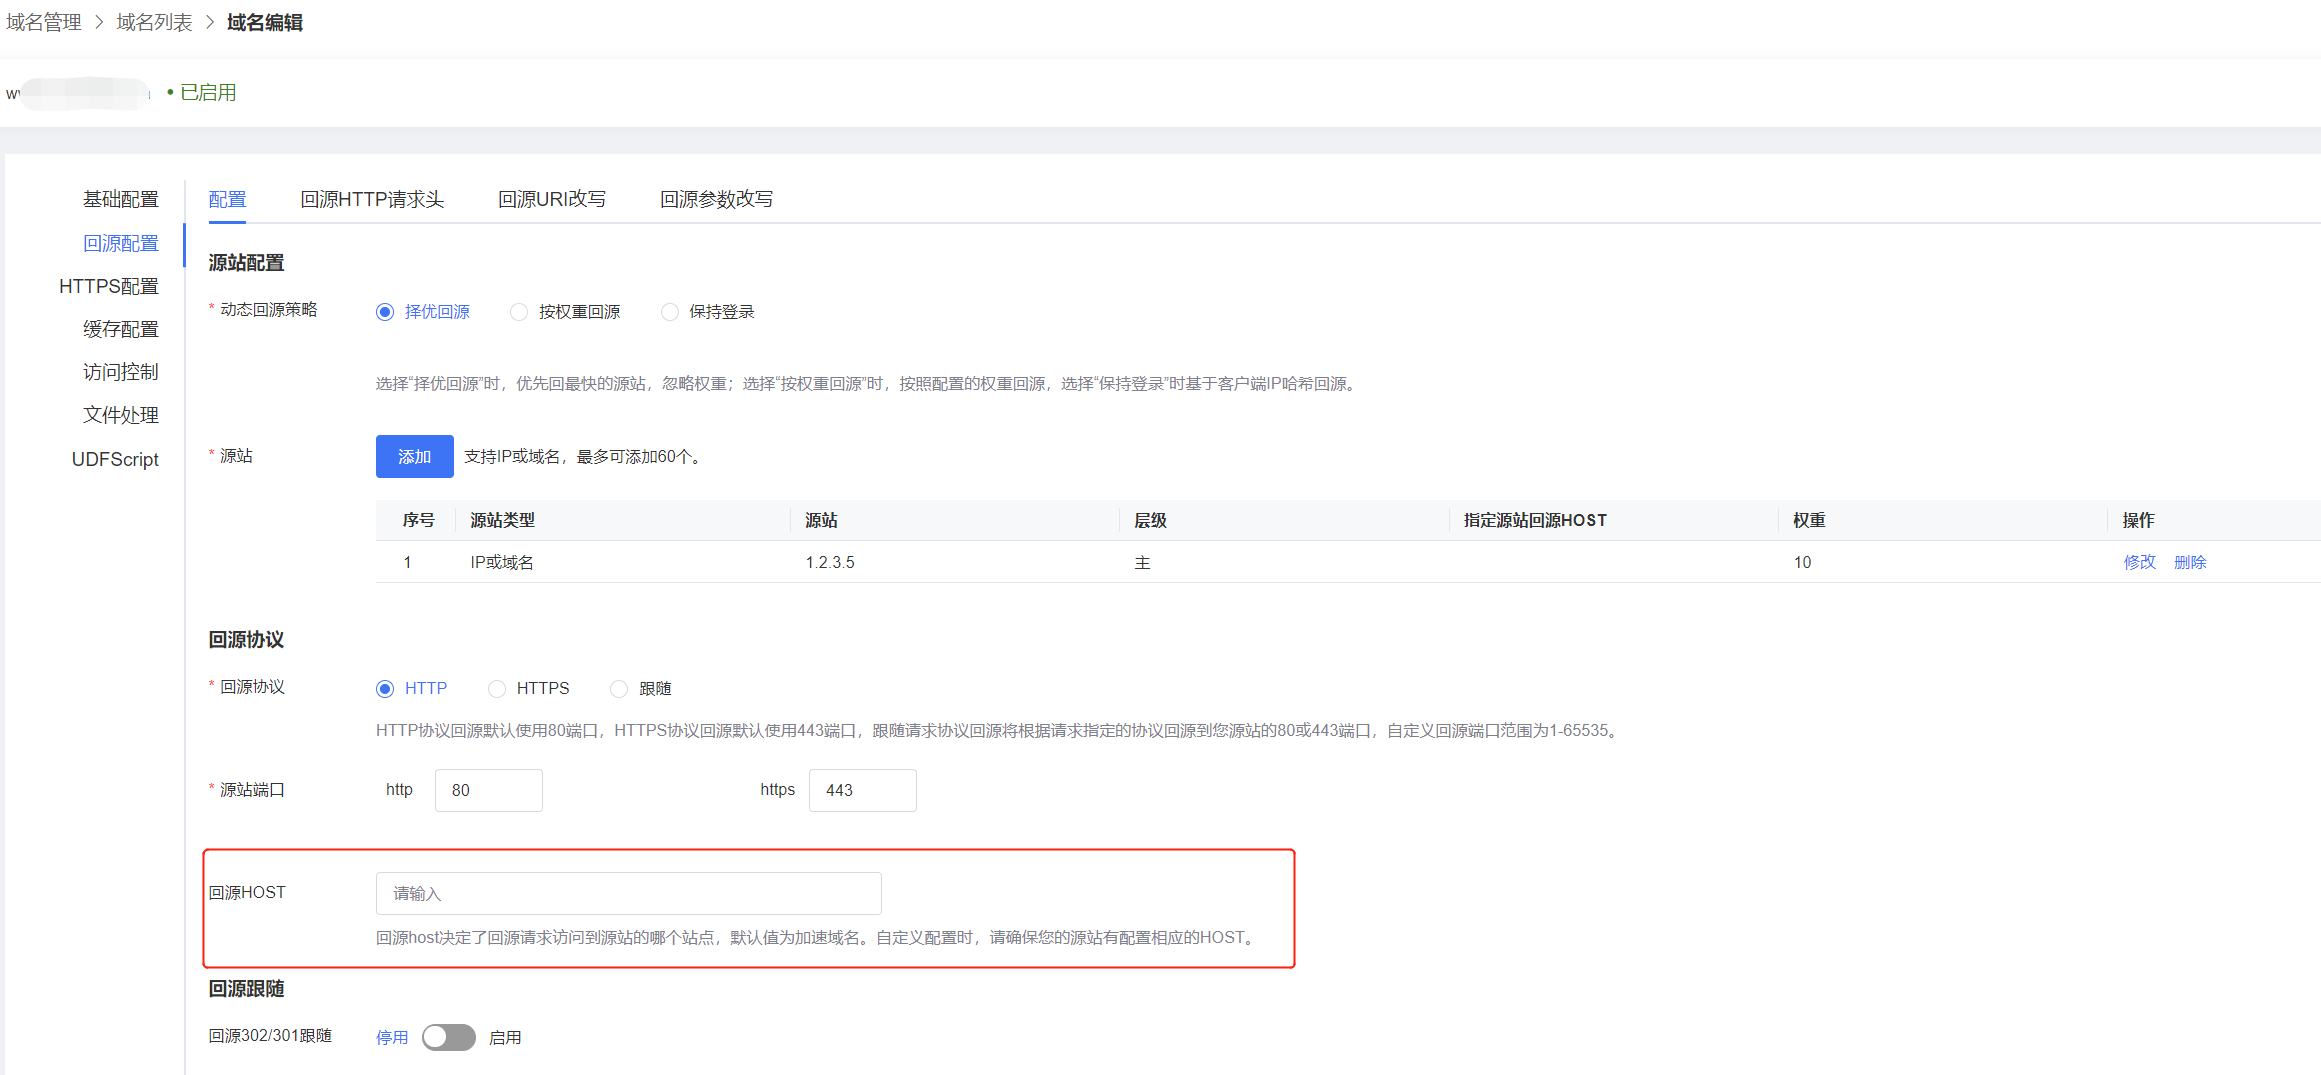The width and height of the screenshot is (2321, 1075).
Task: Open 回源配置 in the sidebar
Action: point(121,243)
